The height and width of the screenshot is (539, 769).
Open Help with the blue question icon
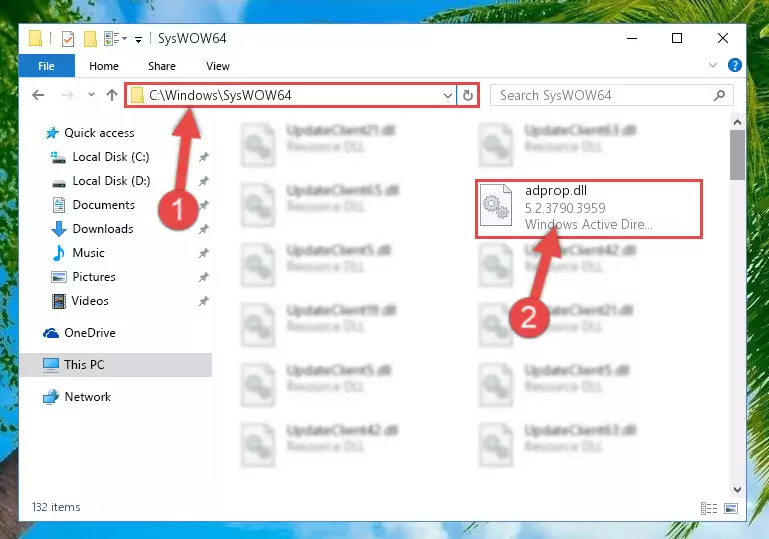coord(735,65)
